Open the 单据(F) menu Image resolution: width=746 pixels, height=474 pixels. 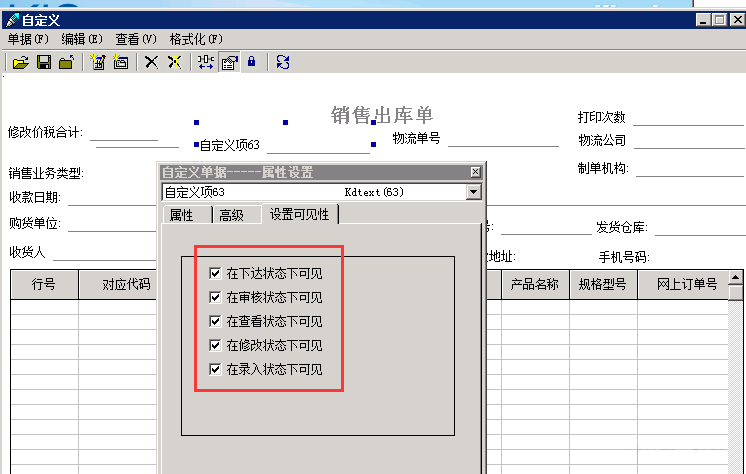coord(28,39)
